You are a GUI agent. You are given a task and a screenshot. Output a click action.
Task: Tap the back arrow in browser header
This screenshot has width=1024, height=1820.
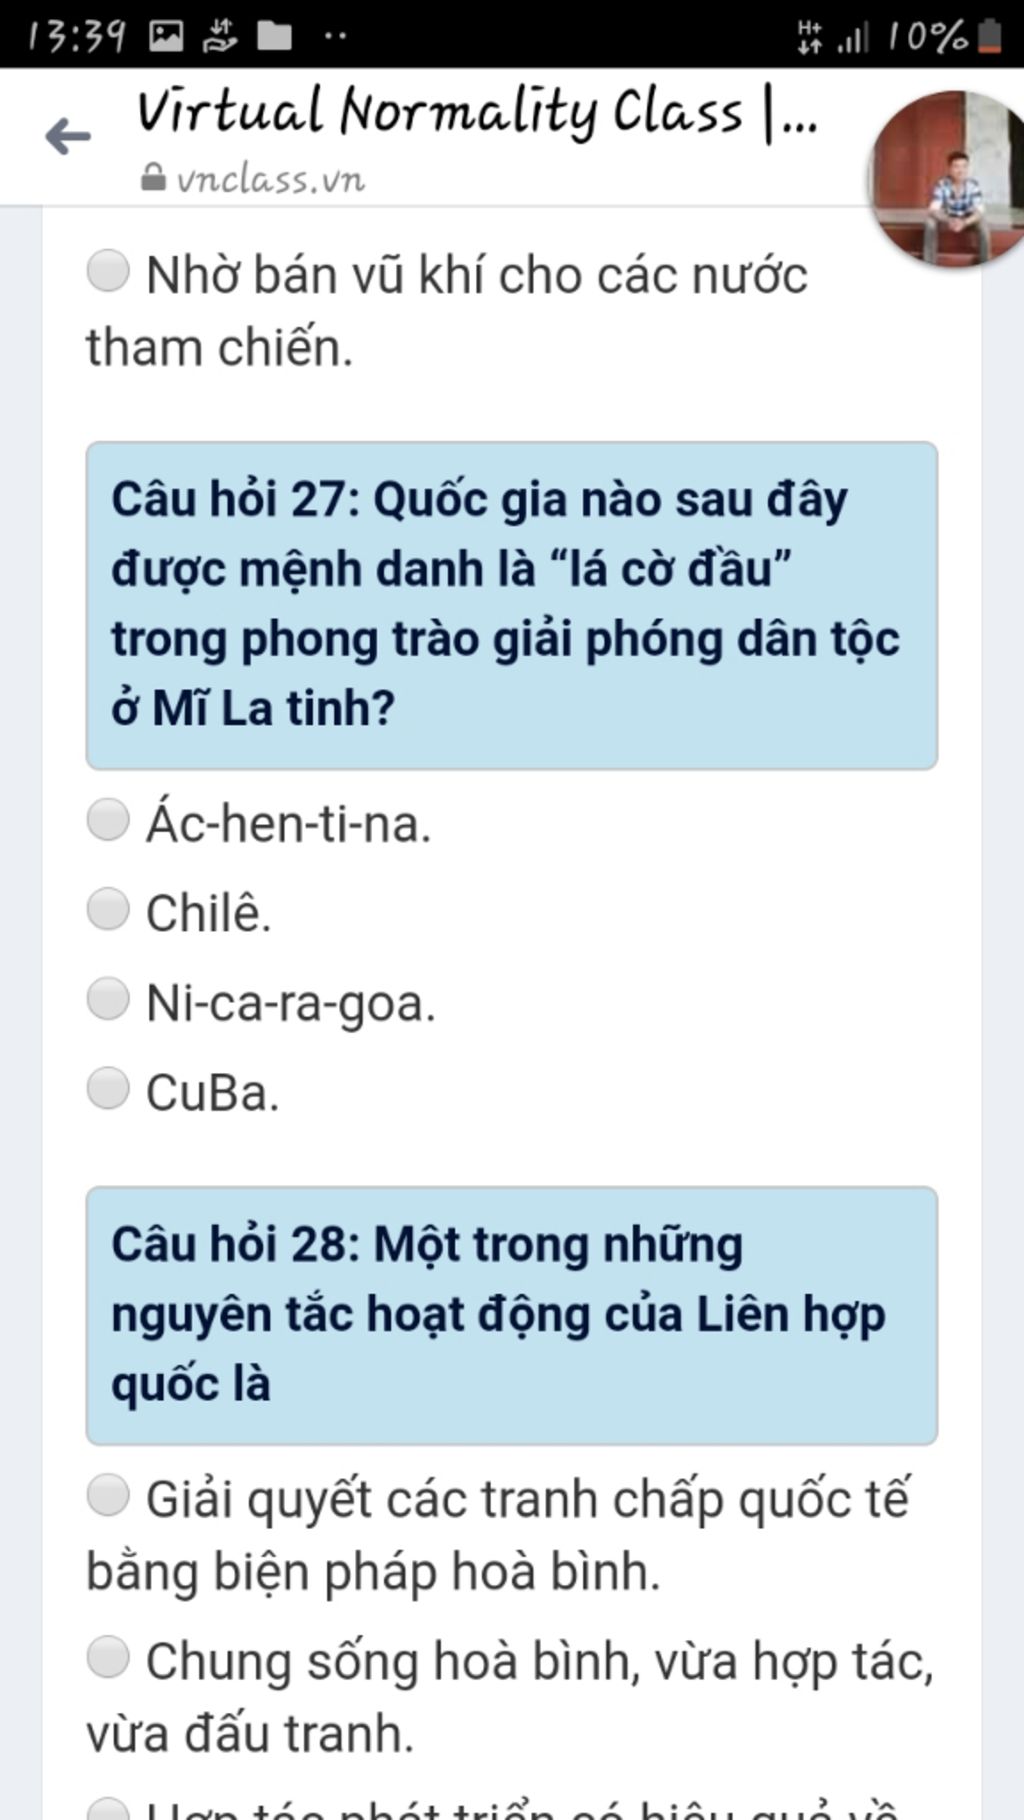(x=68, y=136)
